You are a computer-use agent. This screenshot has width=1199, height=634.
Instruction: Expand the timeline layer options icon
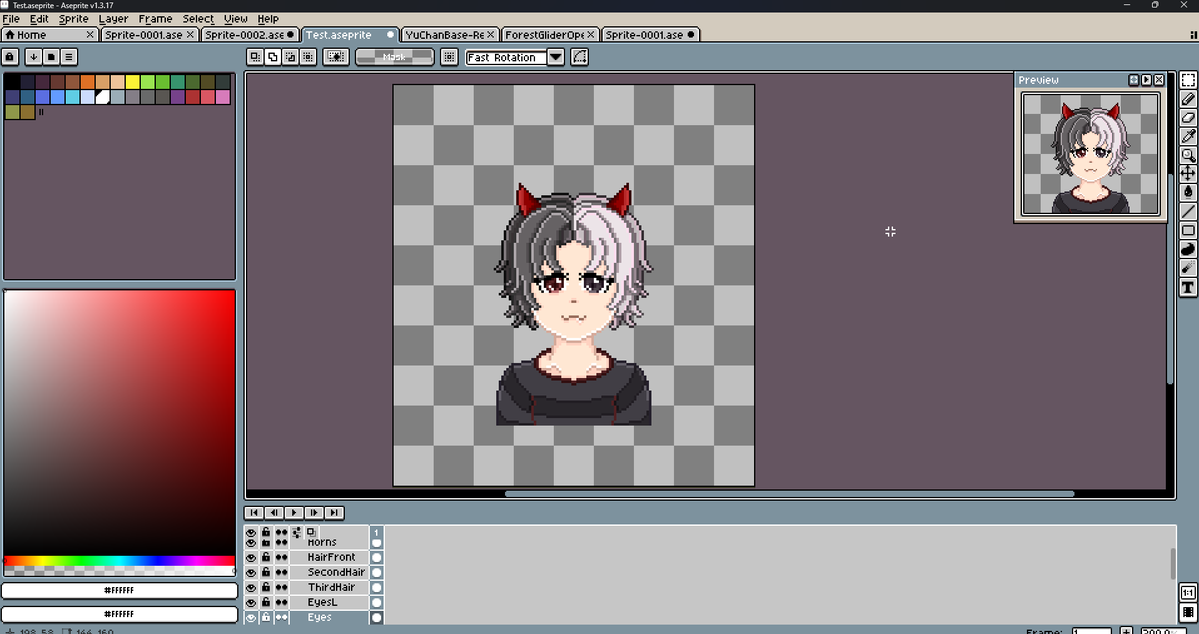(296, 533)
